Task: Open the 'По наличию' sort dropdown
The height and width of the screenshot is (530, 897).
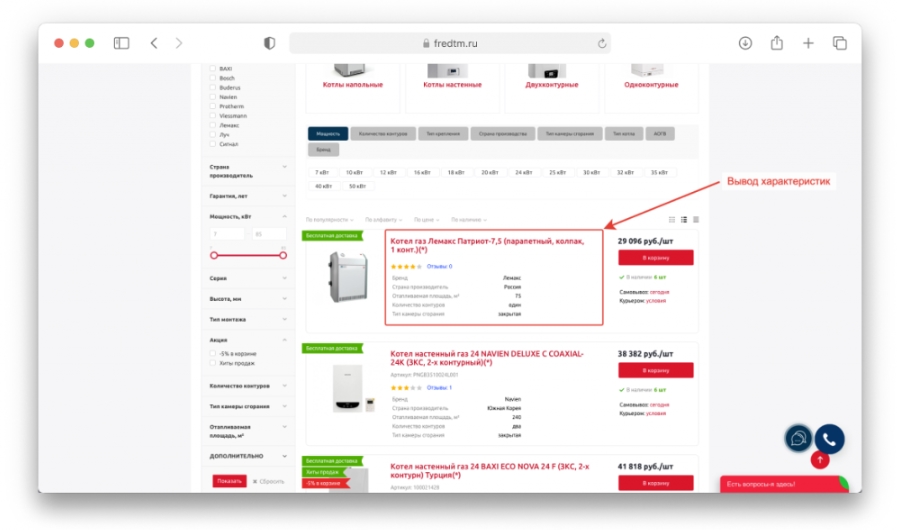Action: pyautogui.click(x=469, y=220)
